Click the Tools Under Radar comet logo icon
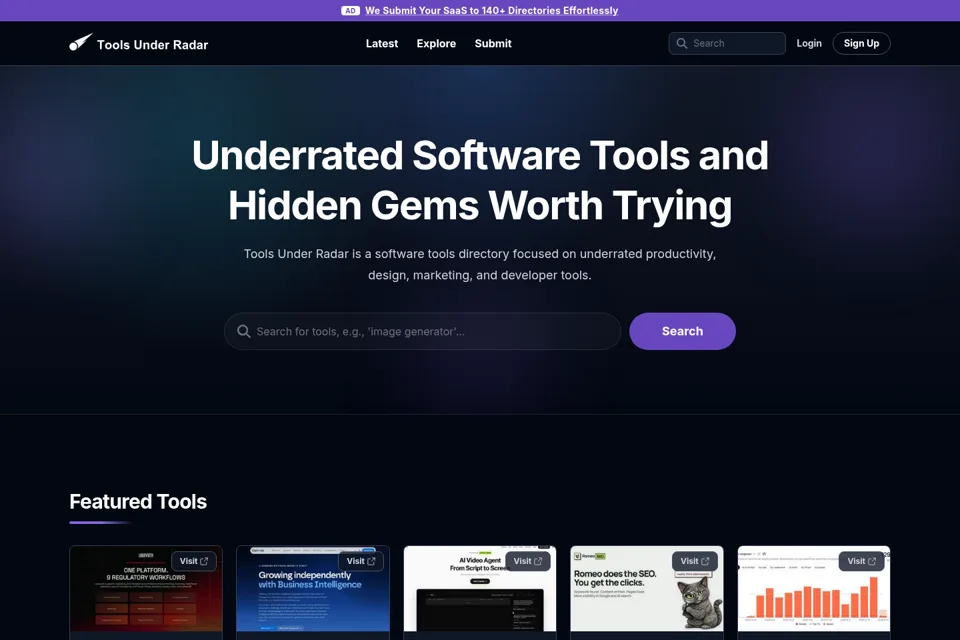 [x=81, y=42]
